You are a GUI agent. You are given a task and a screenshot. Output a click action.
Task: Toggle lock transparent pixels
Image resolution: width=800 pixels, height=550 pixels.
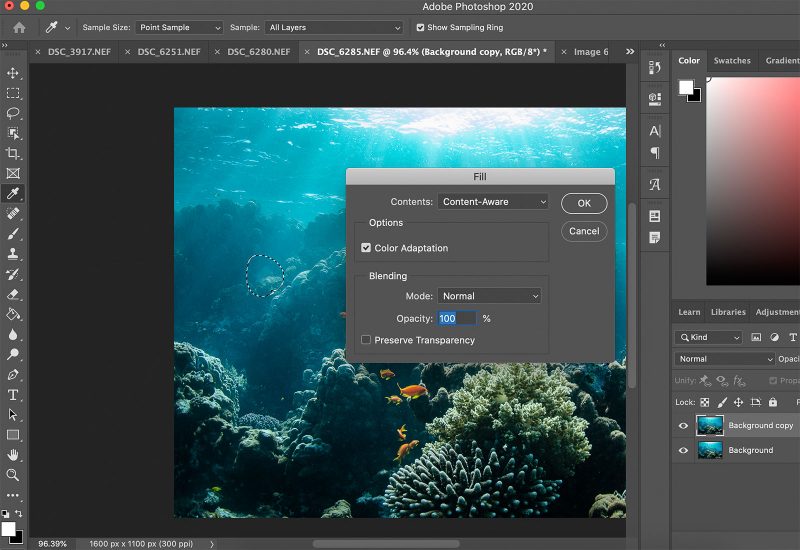[x=705, y=402]
